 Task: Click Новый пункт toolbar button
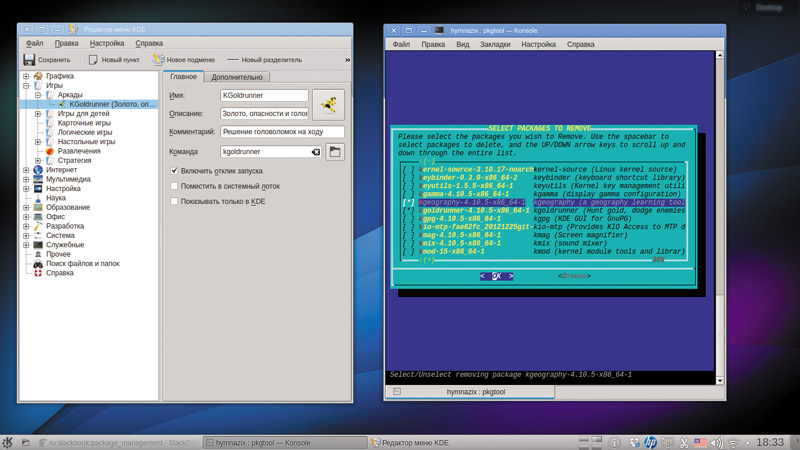(x=114, y=60)
